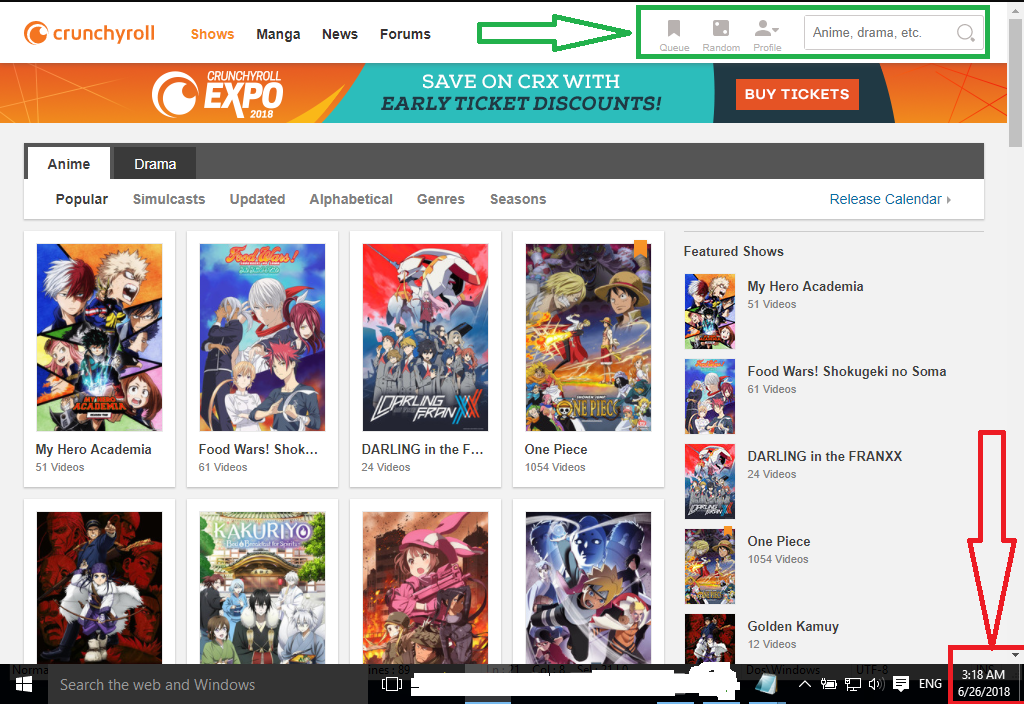Click the page vertical scrollbar

[1015, 82]
